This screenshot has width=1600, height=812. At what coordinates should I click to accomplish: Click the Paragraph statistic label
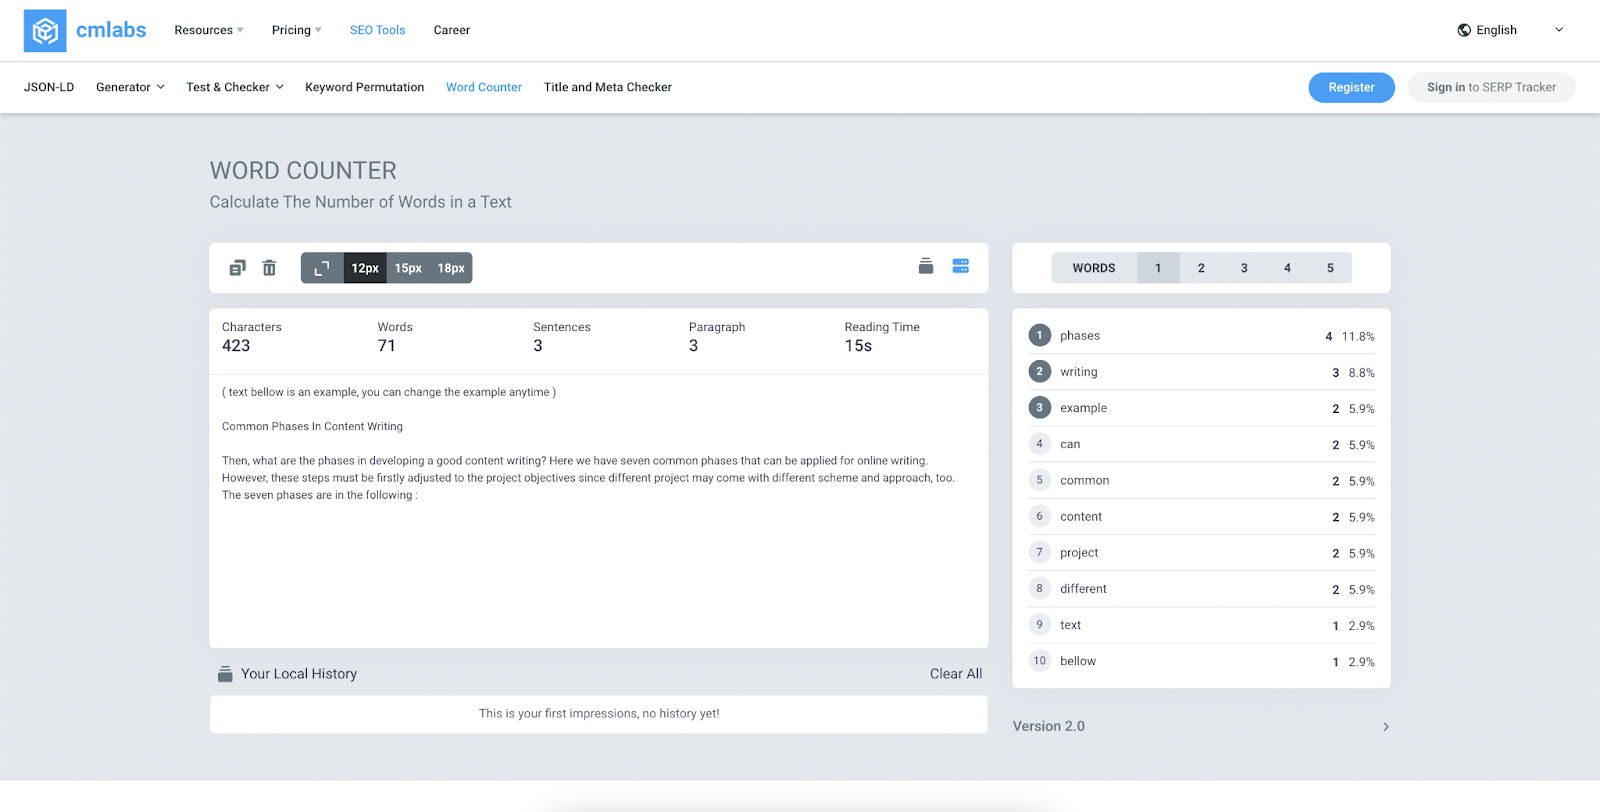click(x=717, y=327)
